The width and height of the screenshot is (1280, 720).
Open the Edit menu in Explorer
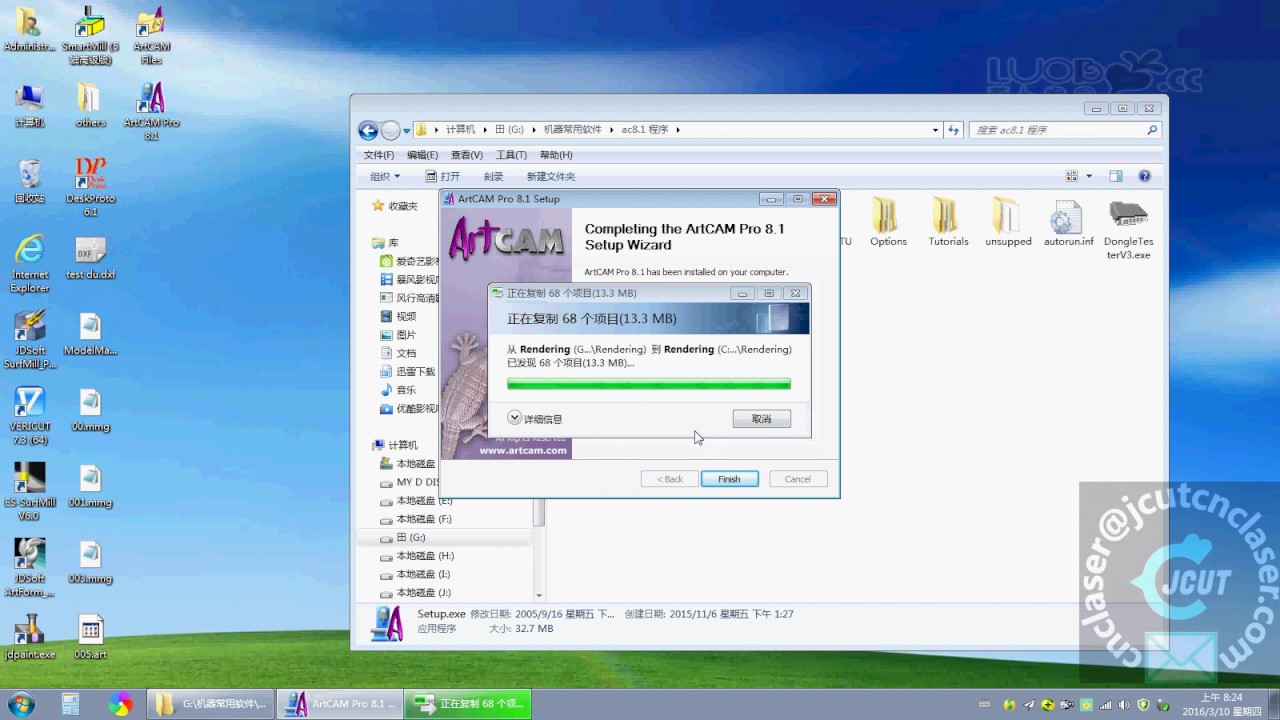pyautogui.click(x=422, y=155)
